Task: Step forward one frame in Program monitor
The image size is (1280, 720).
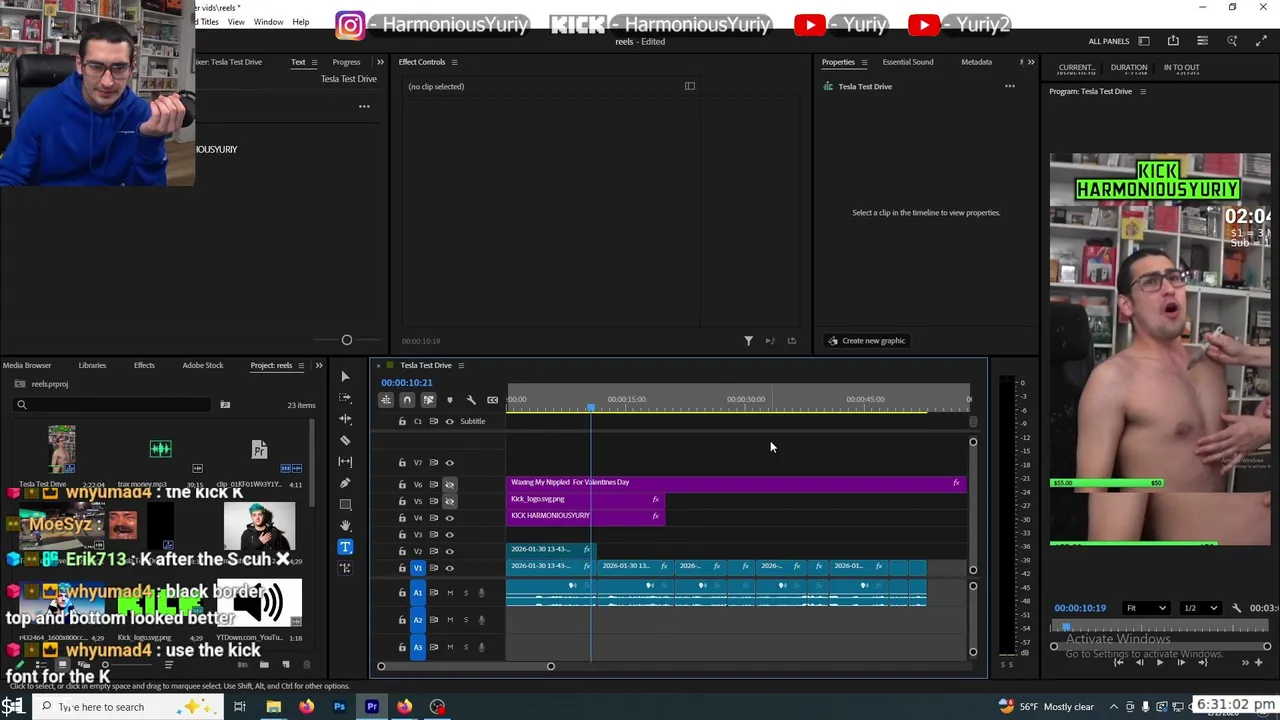Action: (x=1181, y=662)
